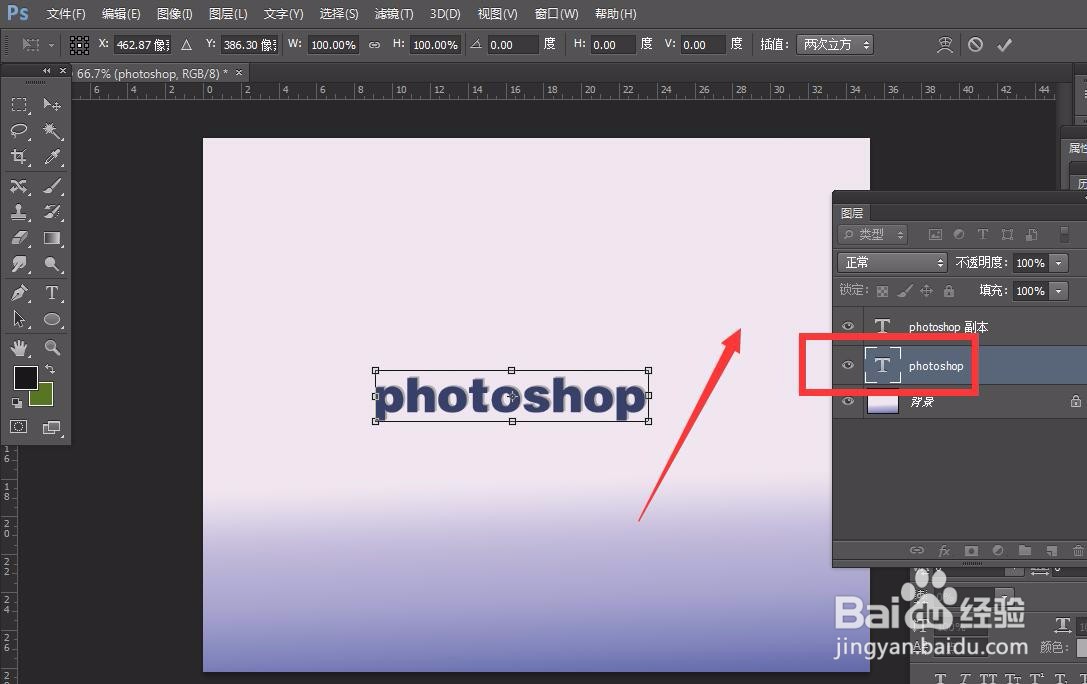Select the Move tool
Viewport: 1087px width, 684px height.
click(52, 105)
